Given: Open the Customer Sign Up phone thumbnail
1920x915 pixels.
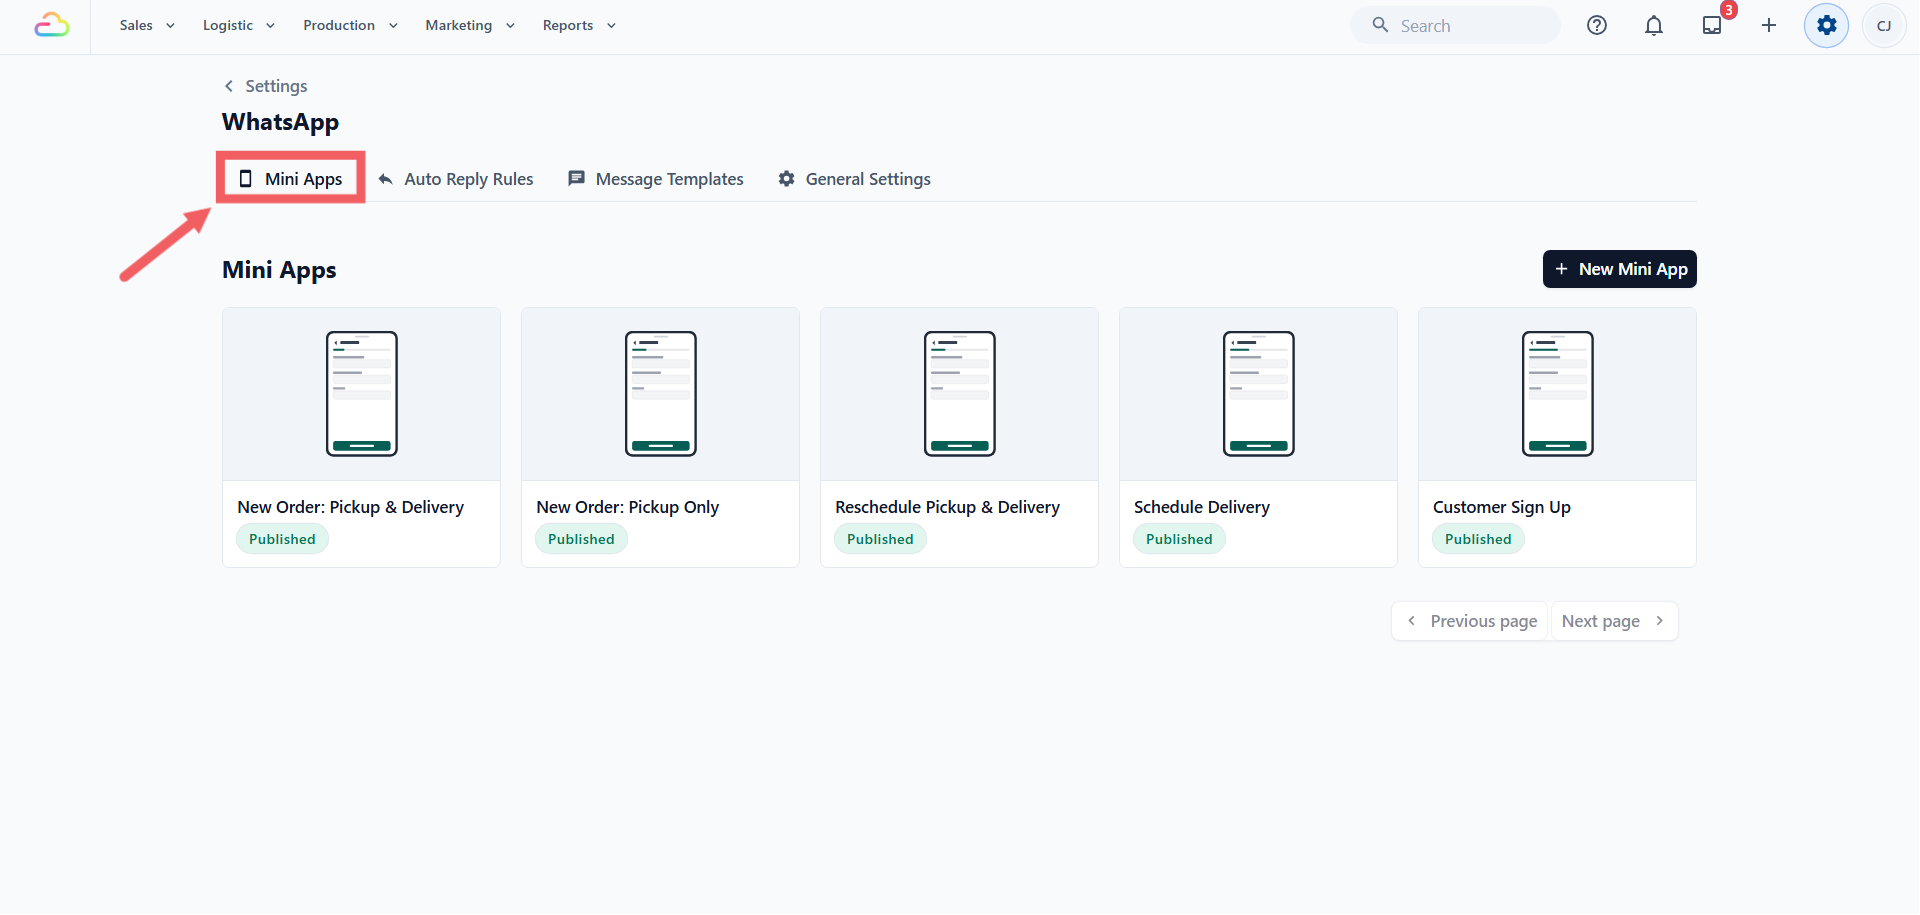Looking at the screenshot, I should point(1558,394).
